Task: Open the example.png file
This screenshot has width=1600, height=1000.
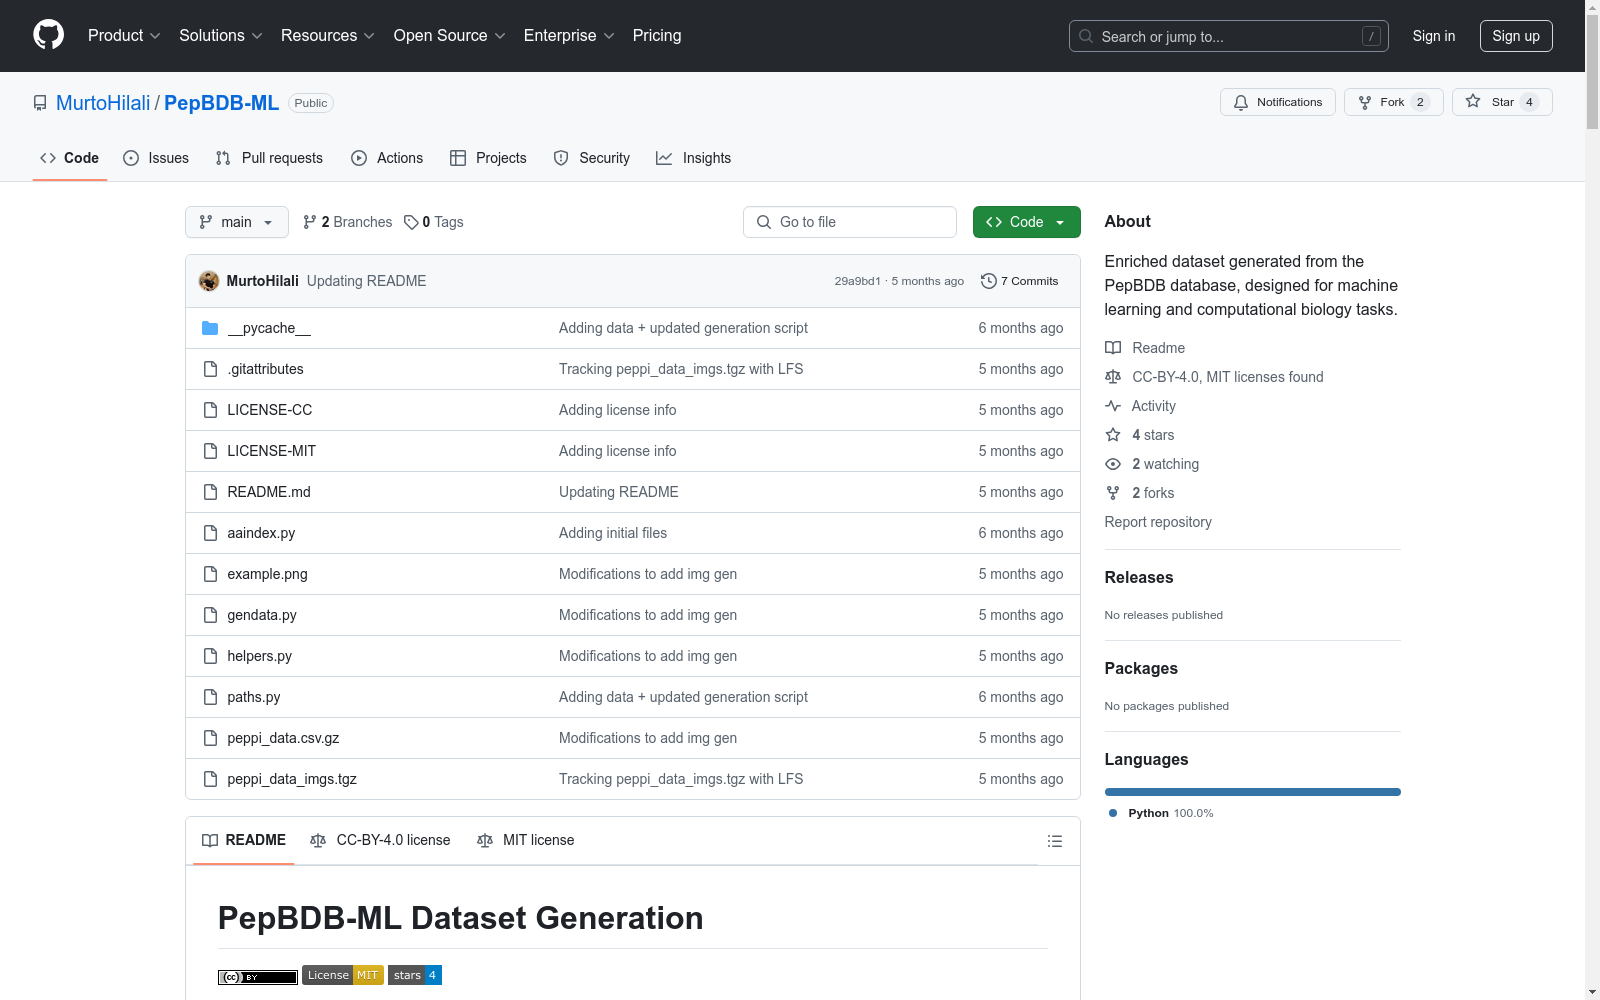Action: coord(267,574)
